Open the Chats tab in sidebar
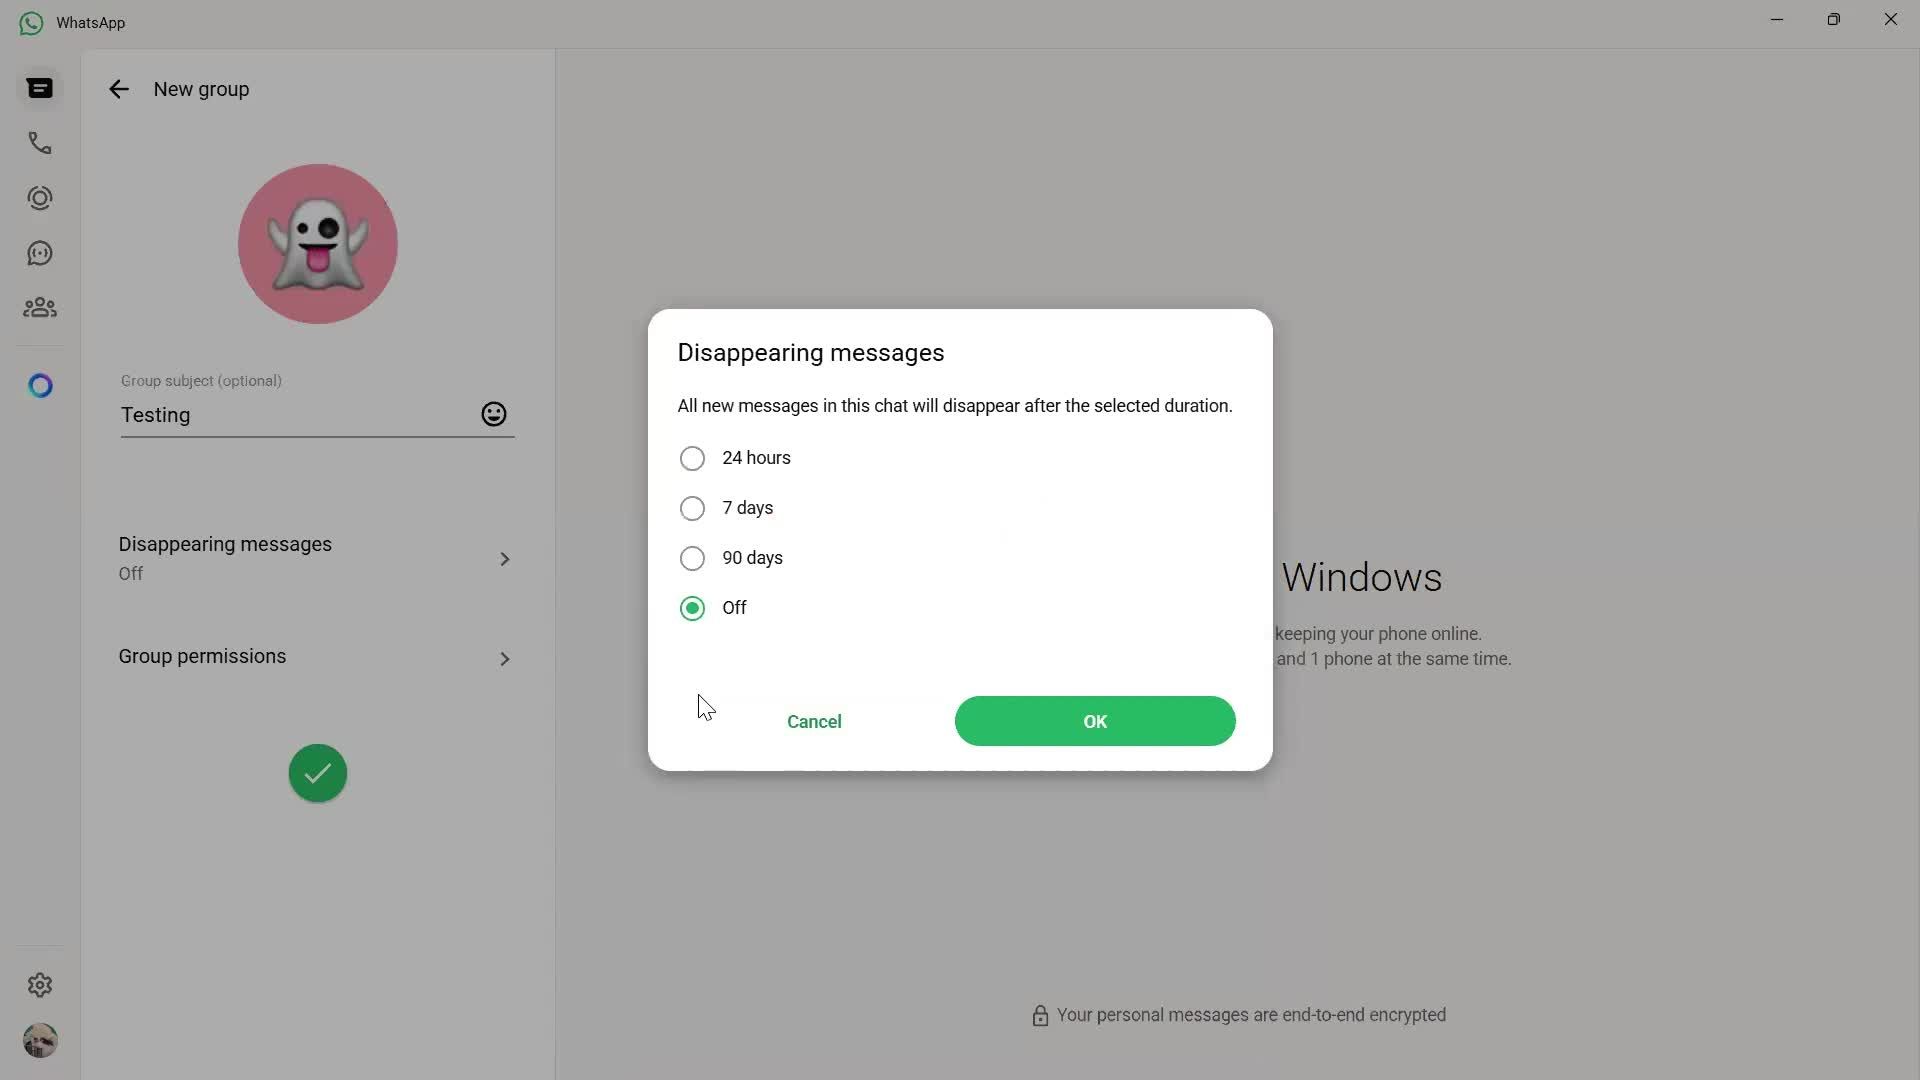 click(39, 88)
